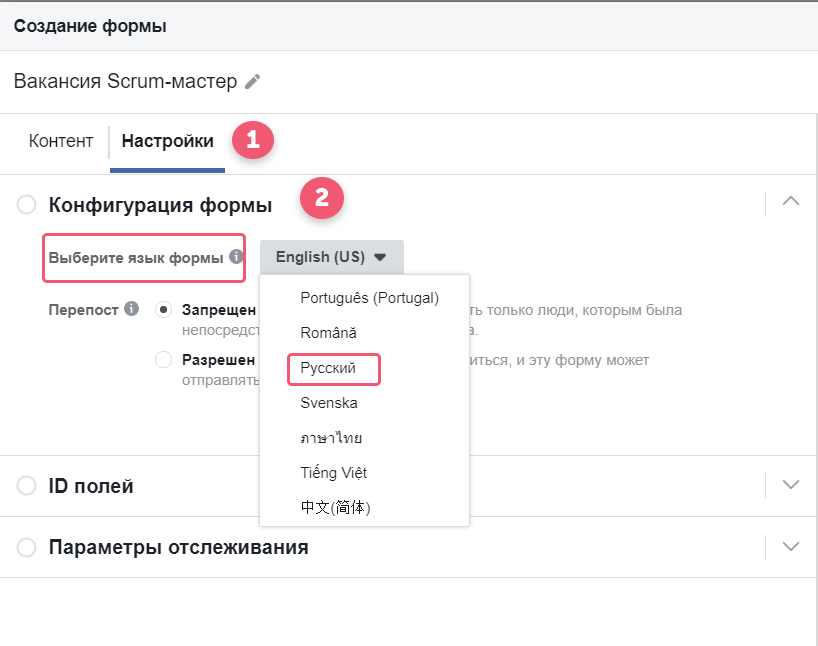Switch to the "Контент" tab
The width and height of the screenshot is (818, 646).
60,141
